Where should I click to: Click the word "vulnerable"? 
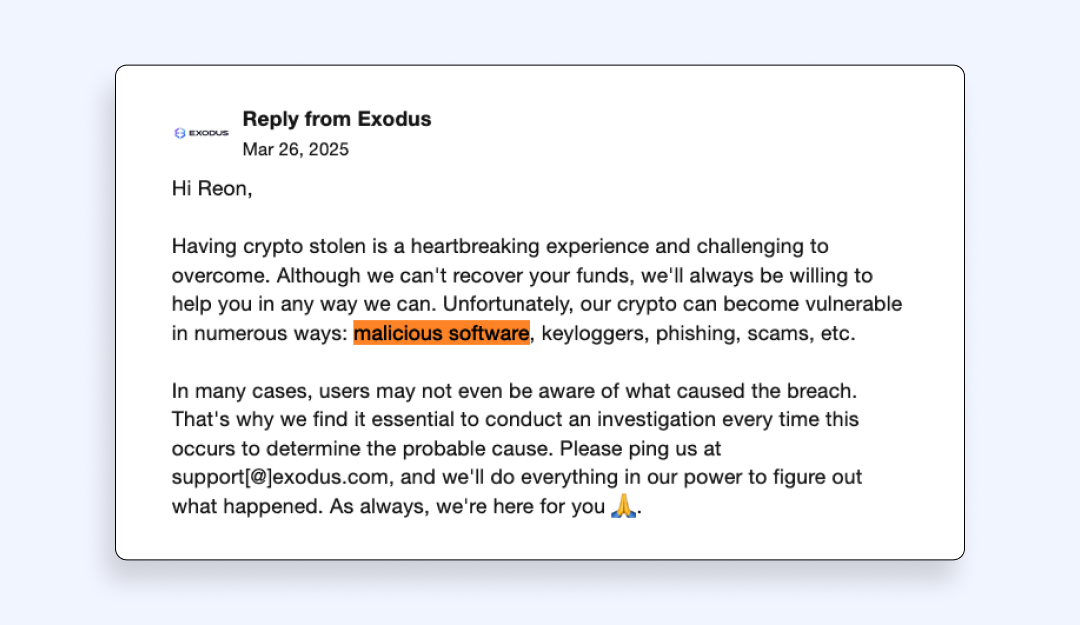pos(840,304)
